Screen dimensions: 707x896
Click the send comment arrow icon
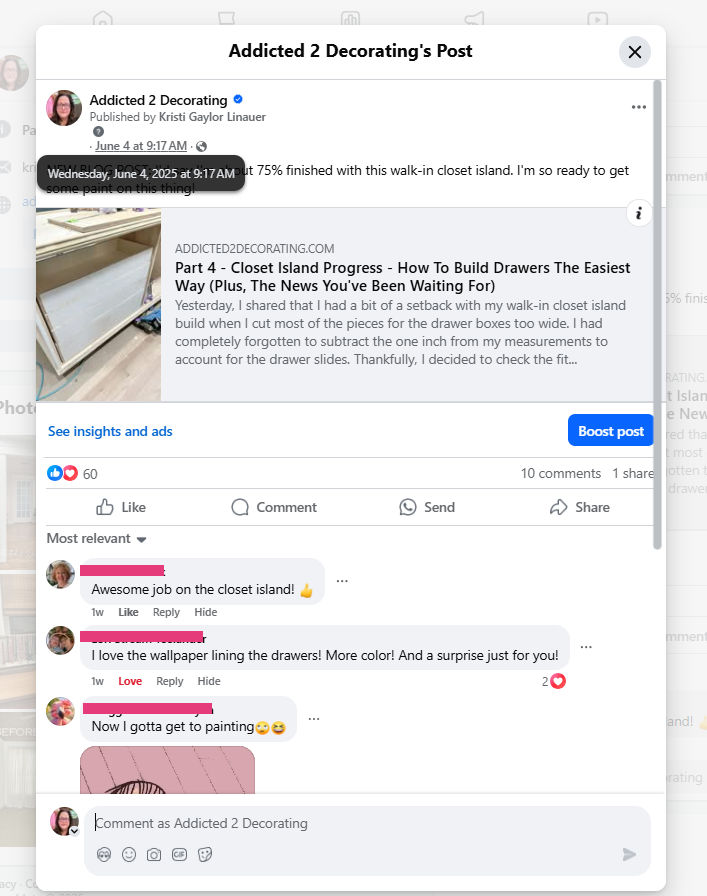coord(629,854)
